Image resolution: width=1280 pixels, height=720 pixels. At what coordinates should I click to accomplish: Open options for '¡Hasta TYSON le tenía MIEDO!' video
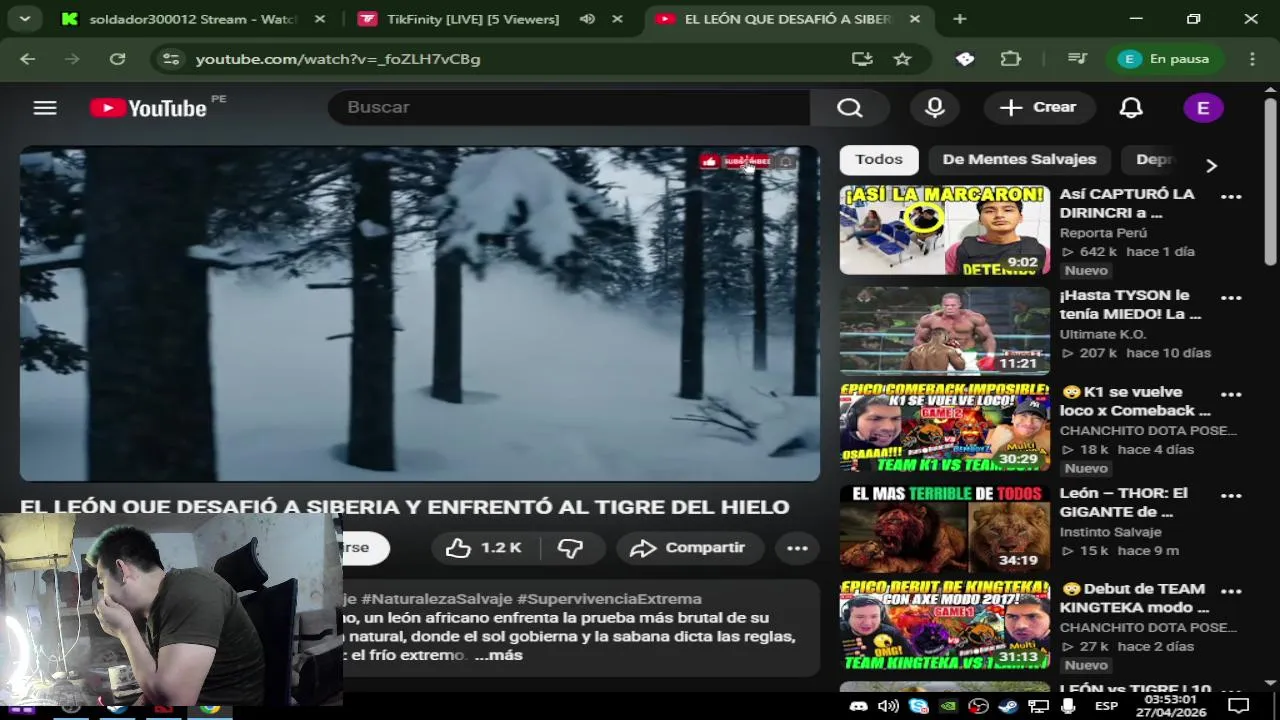click(1231, 298)
